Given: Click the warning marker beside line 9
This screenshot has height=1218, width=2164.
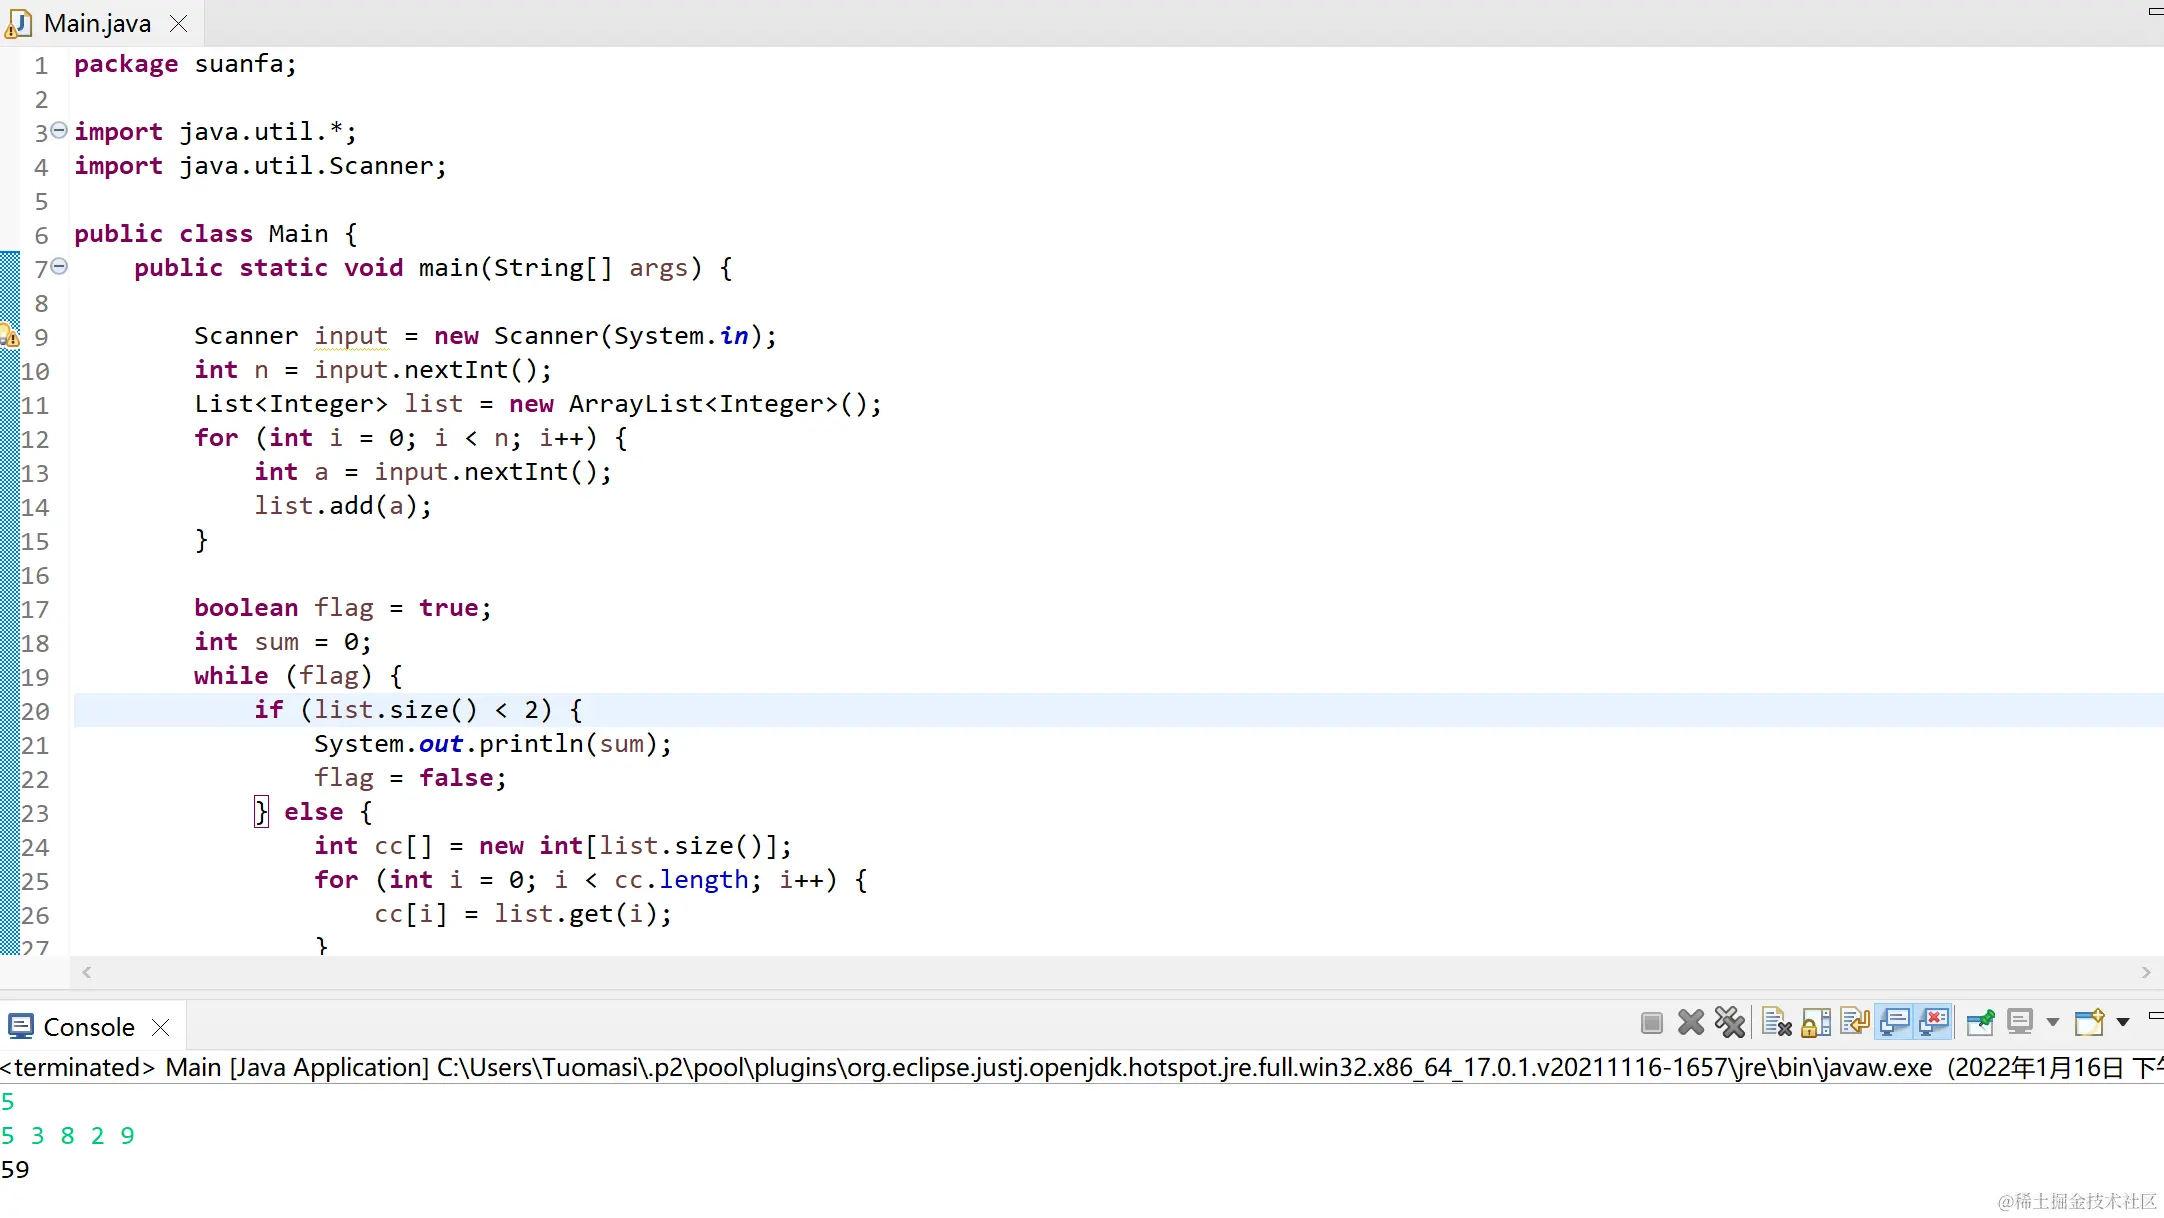Looking at the screenshot, I should coord(9,336).
